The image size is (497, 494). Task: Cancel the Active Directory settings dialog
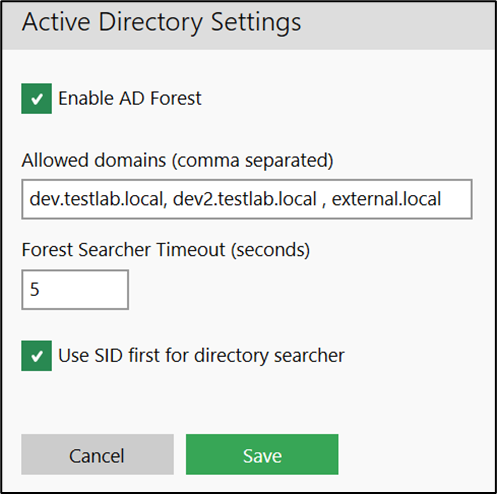point(97,454)
